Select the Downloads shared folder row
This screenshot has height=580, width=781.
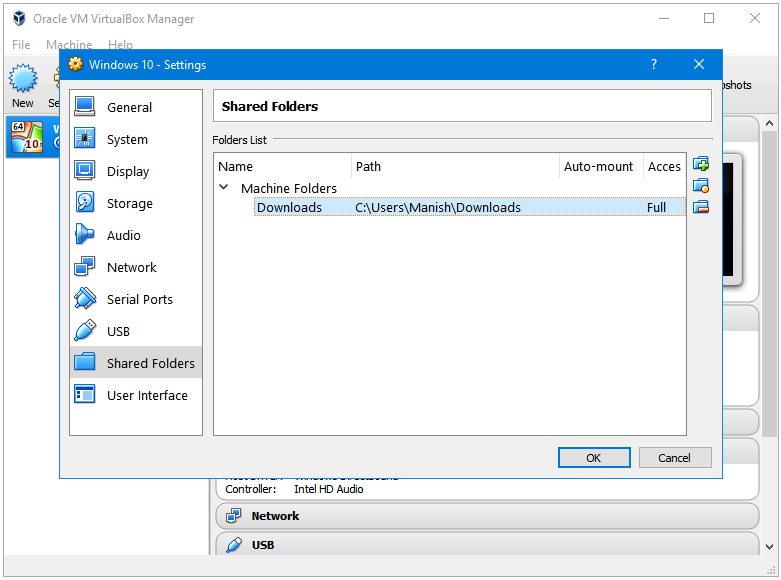289,208
